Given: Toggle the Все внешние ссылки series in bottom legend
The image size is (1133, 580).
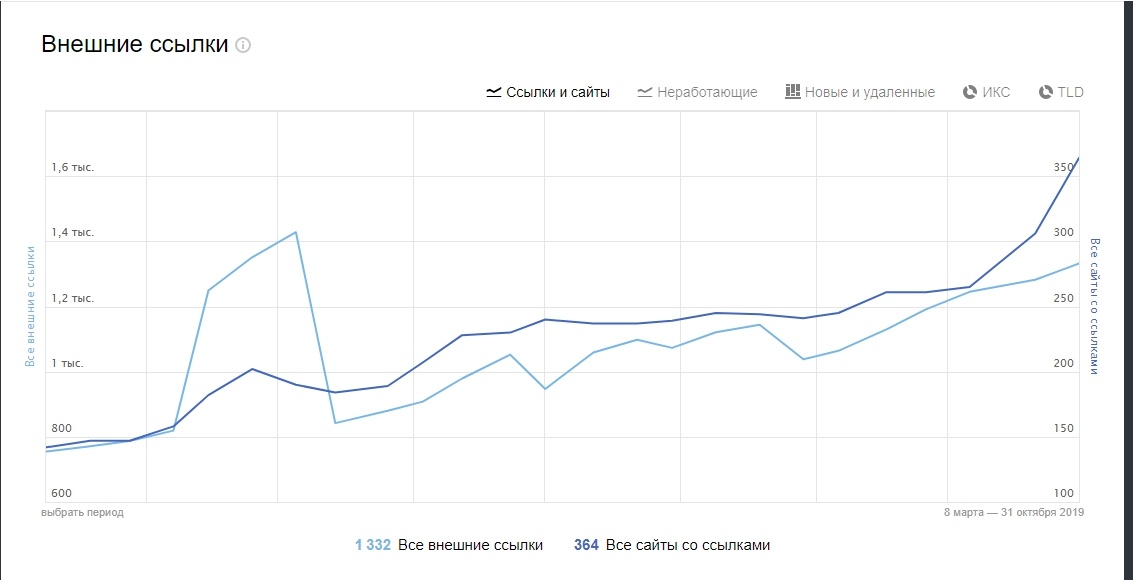Looking at the screenshot, I should (x=470, y=545).
